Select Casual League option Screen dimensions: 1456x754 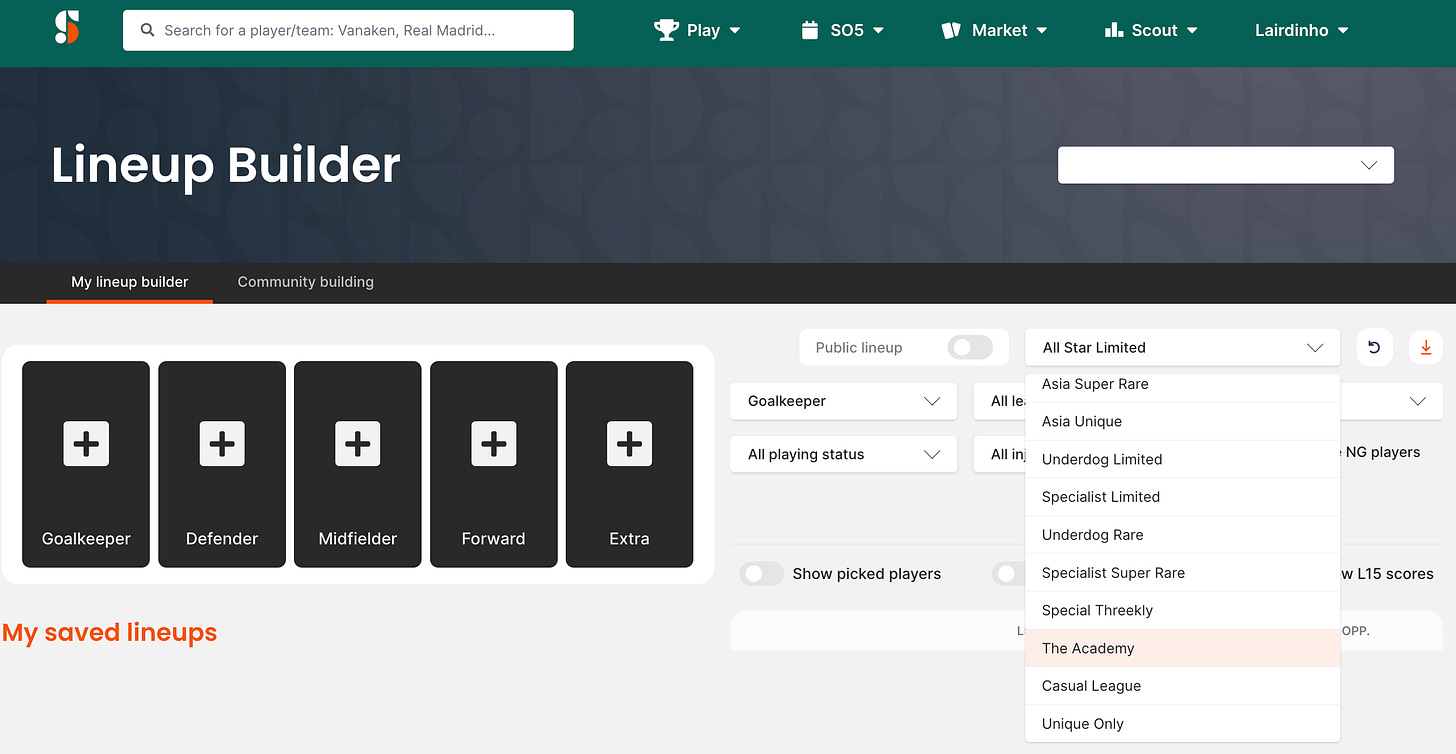[x=1182, y=686]
